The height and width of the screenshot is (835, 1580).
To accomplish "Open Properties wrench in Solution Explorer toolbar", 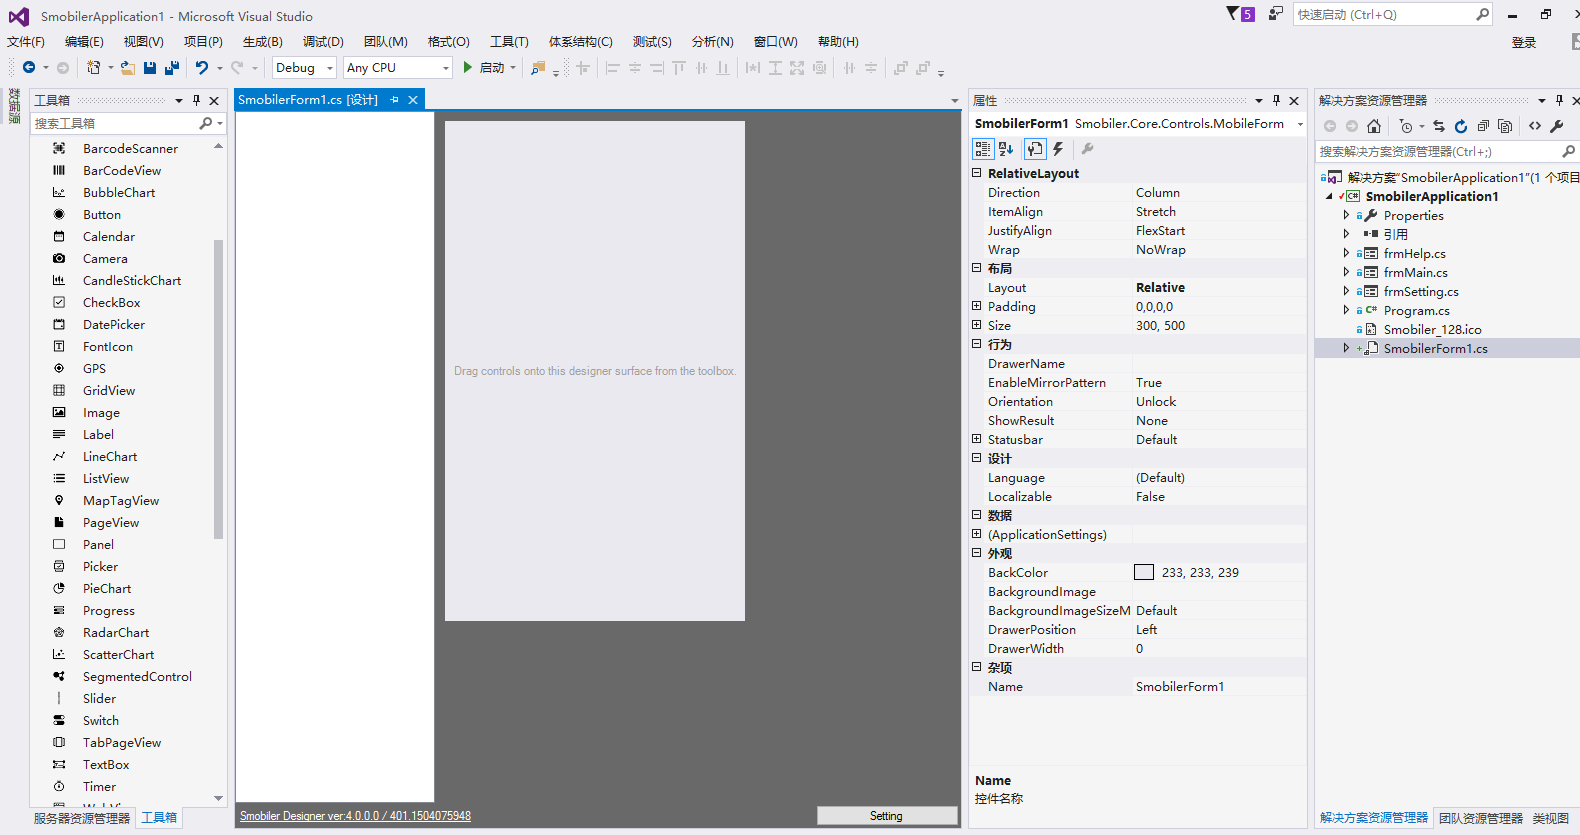I will [1557, 126].
